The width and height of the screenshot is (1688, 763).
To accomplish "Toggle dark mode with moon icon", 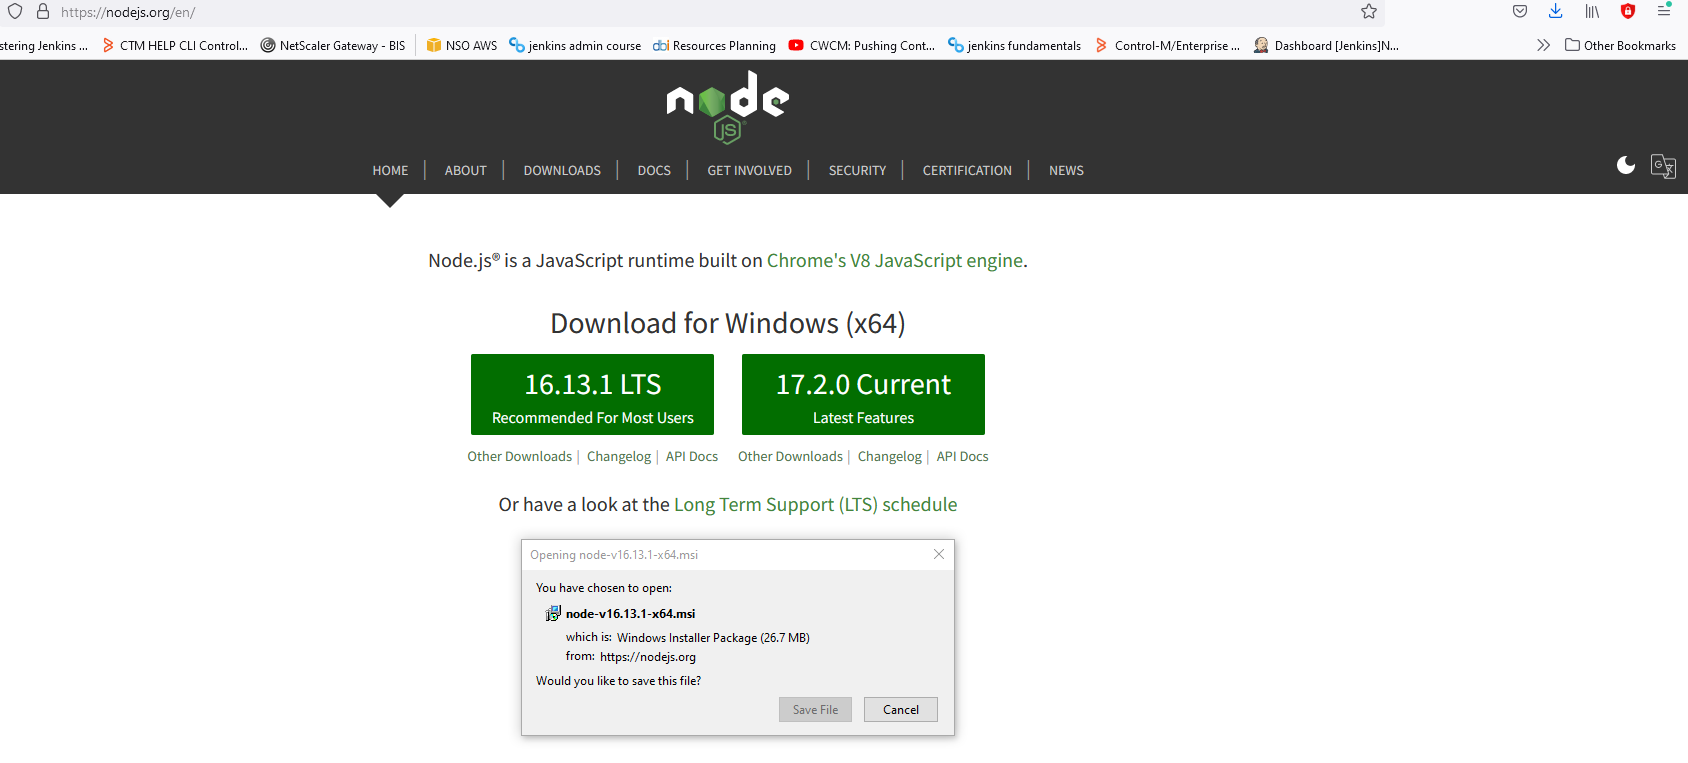I will point(1626,165).
